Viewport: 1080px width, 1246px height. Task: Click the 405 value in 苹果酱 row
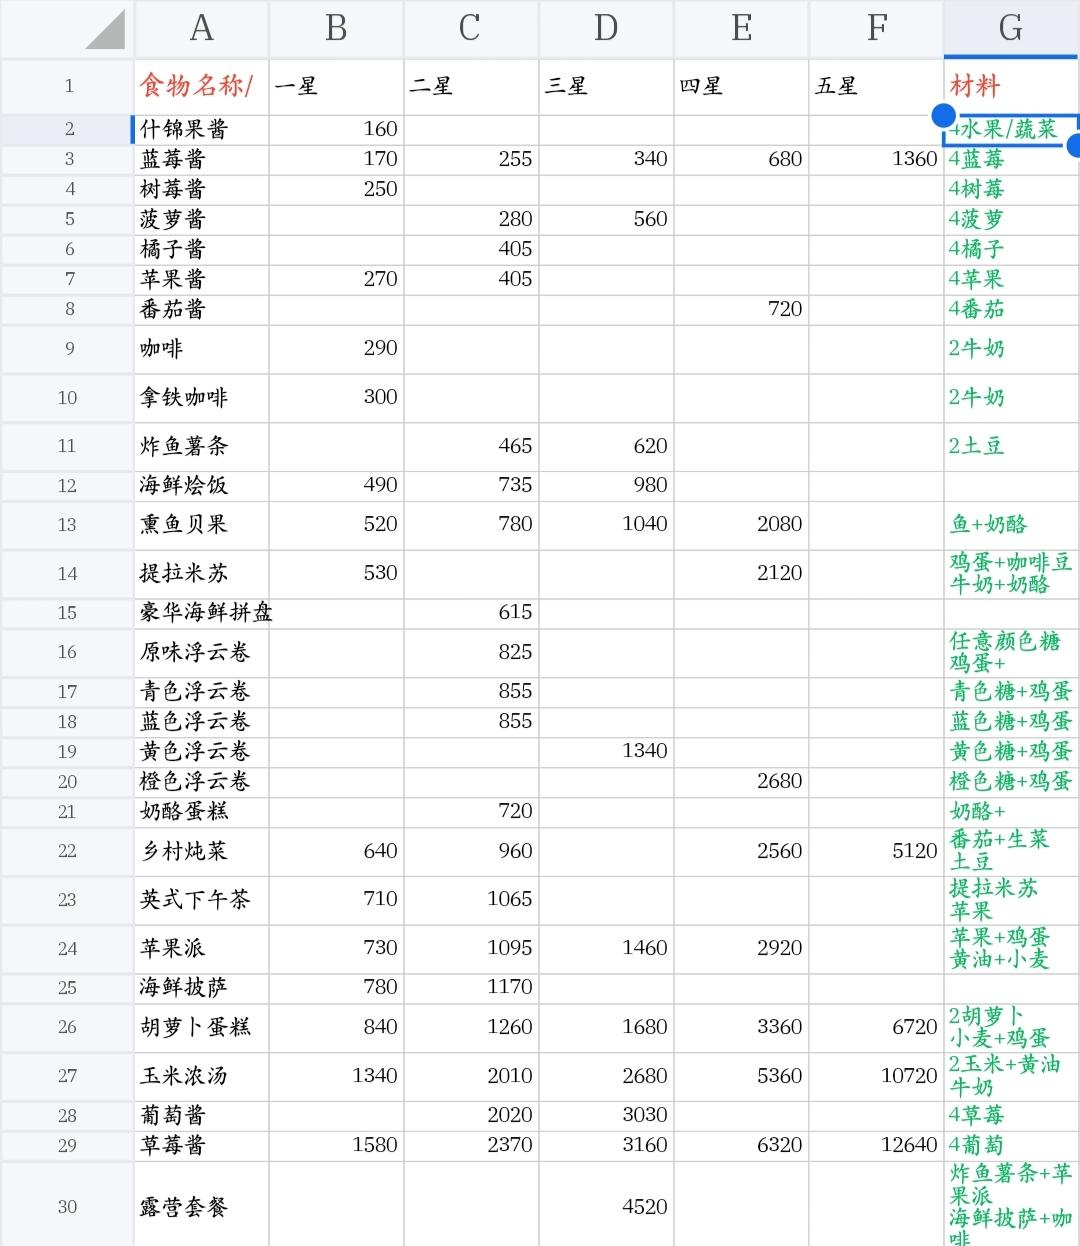(x=471, y=279)
